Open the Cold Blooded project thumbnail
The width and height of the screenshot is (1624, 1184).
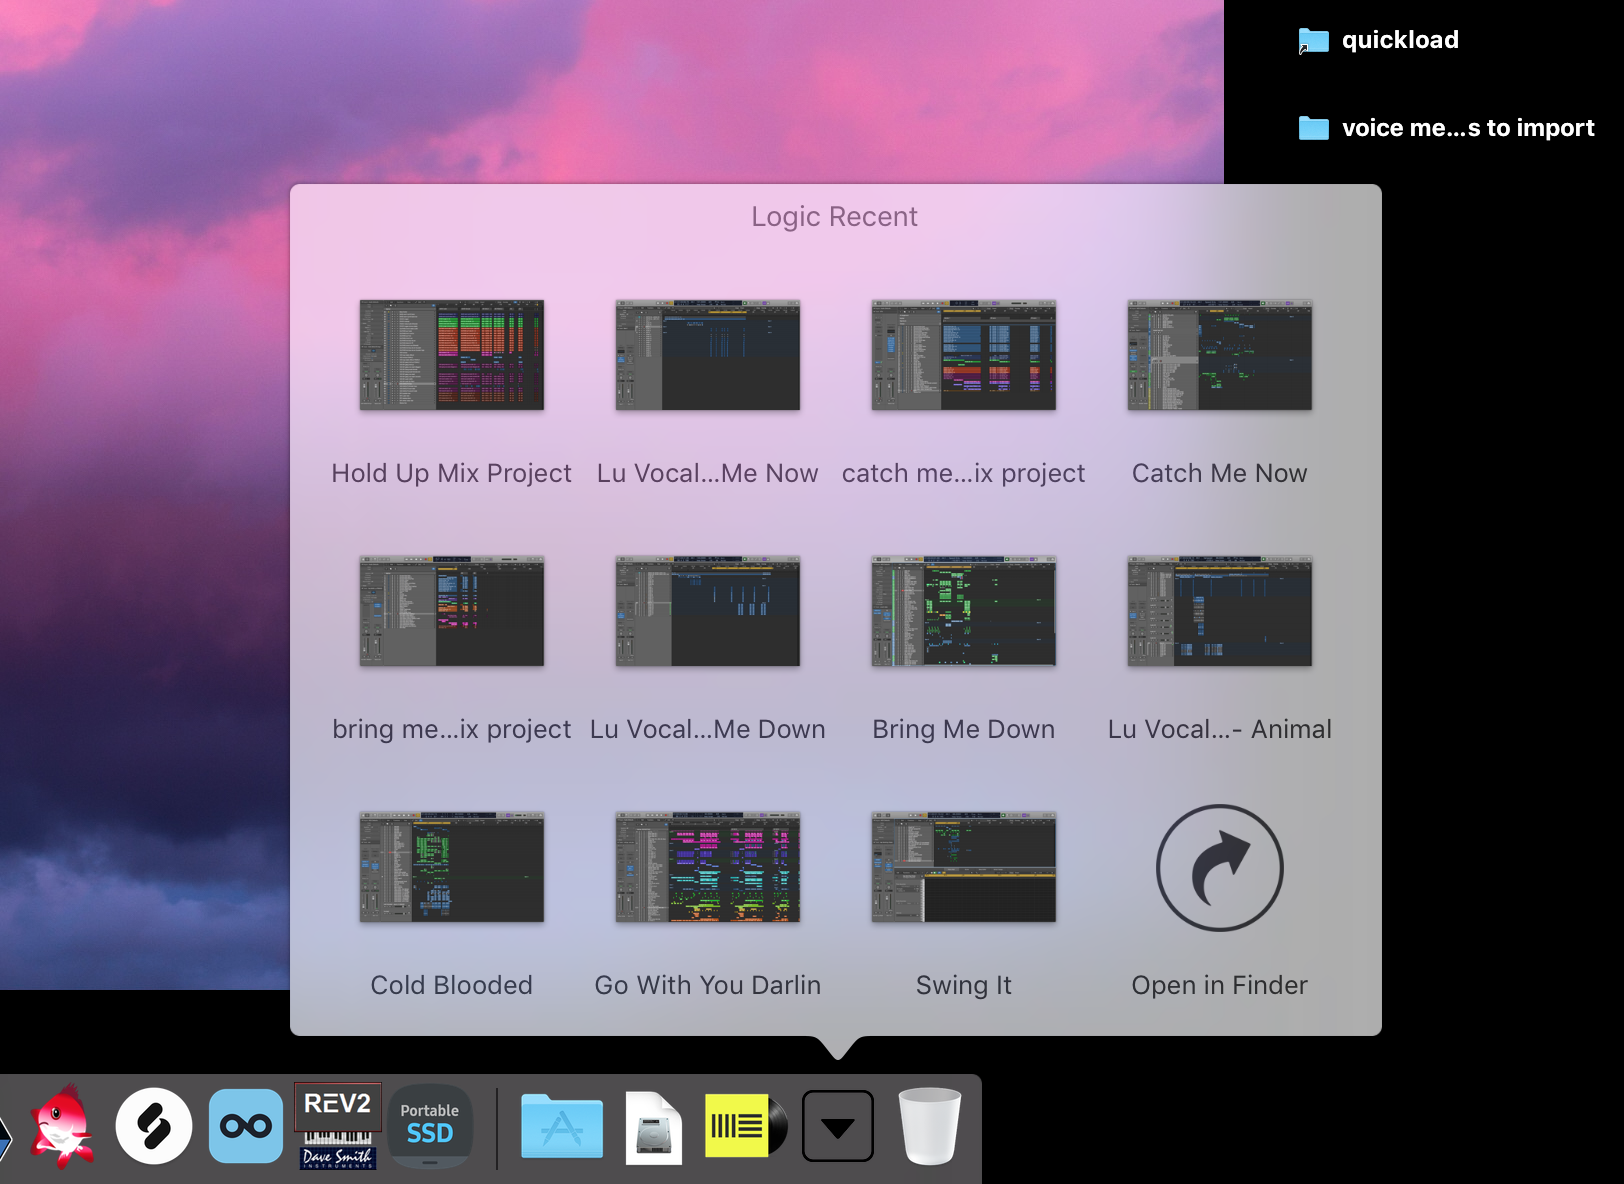(x=452, y=867)
